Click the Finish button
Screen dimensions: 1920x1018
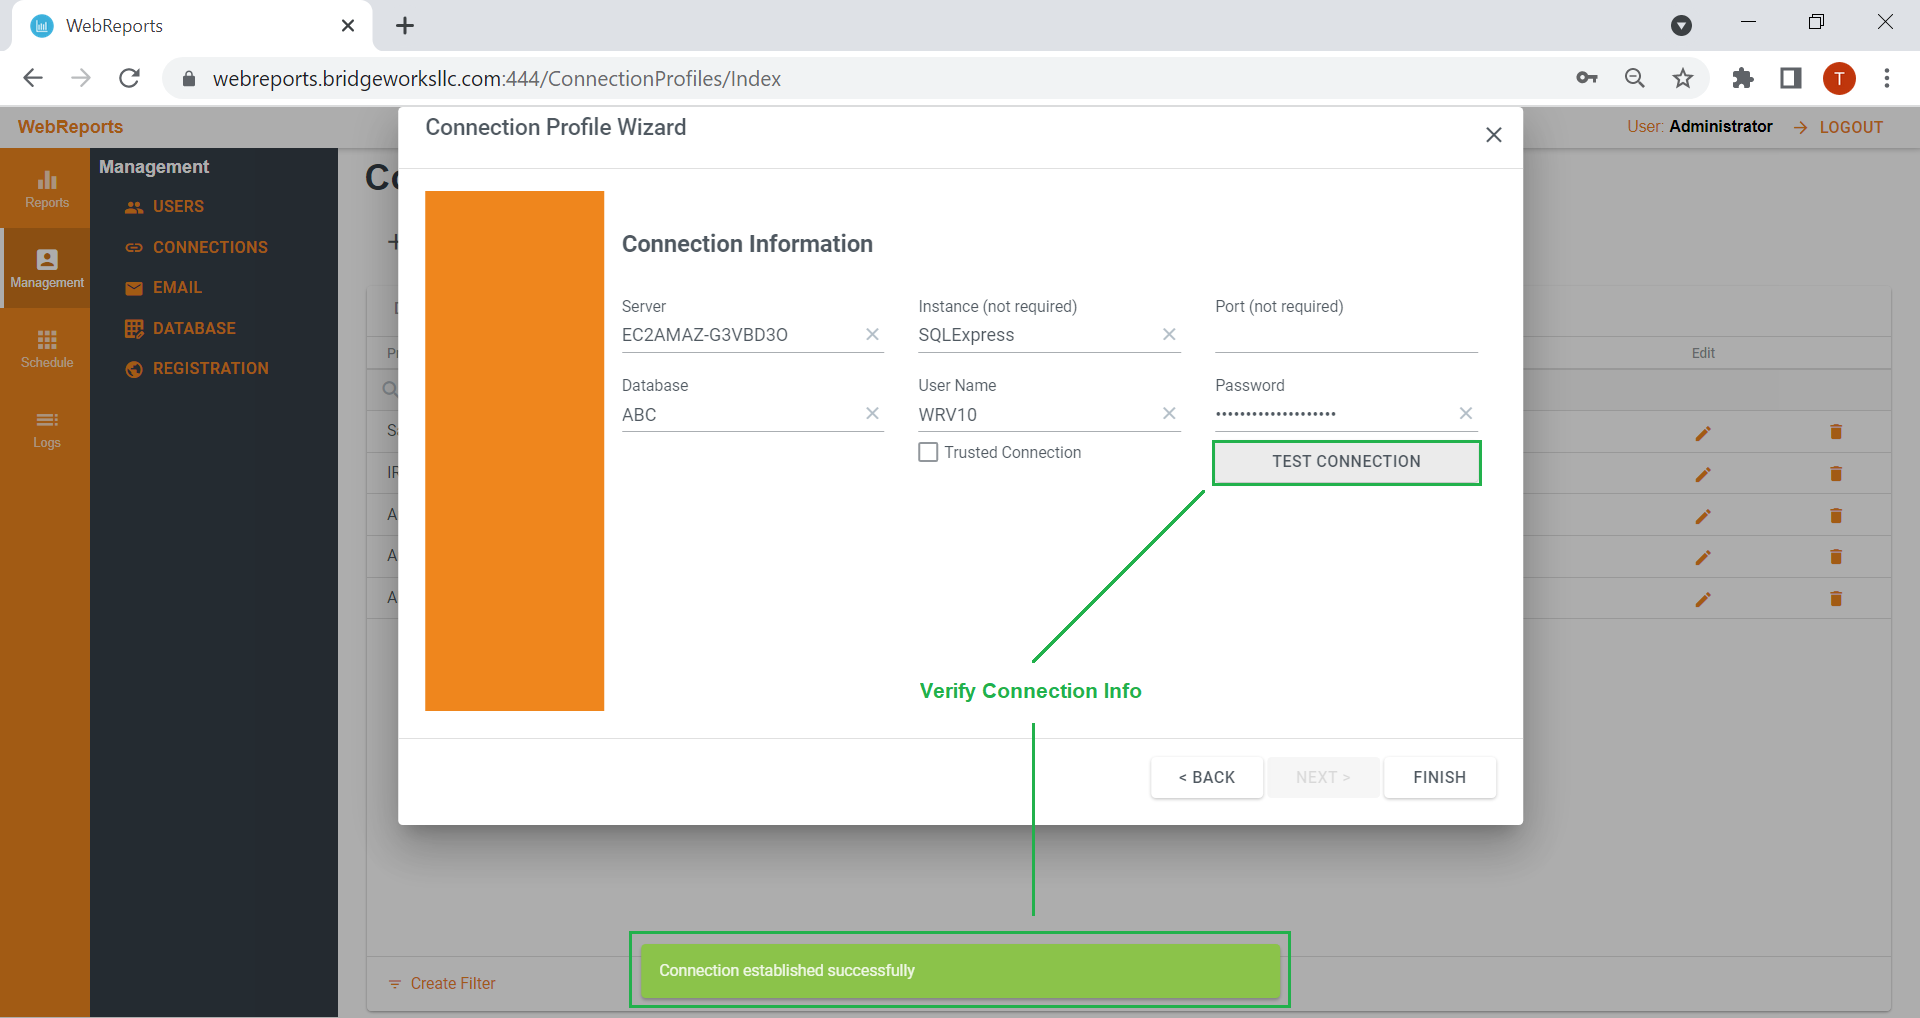1439,777
